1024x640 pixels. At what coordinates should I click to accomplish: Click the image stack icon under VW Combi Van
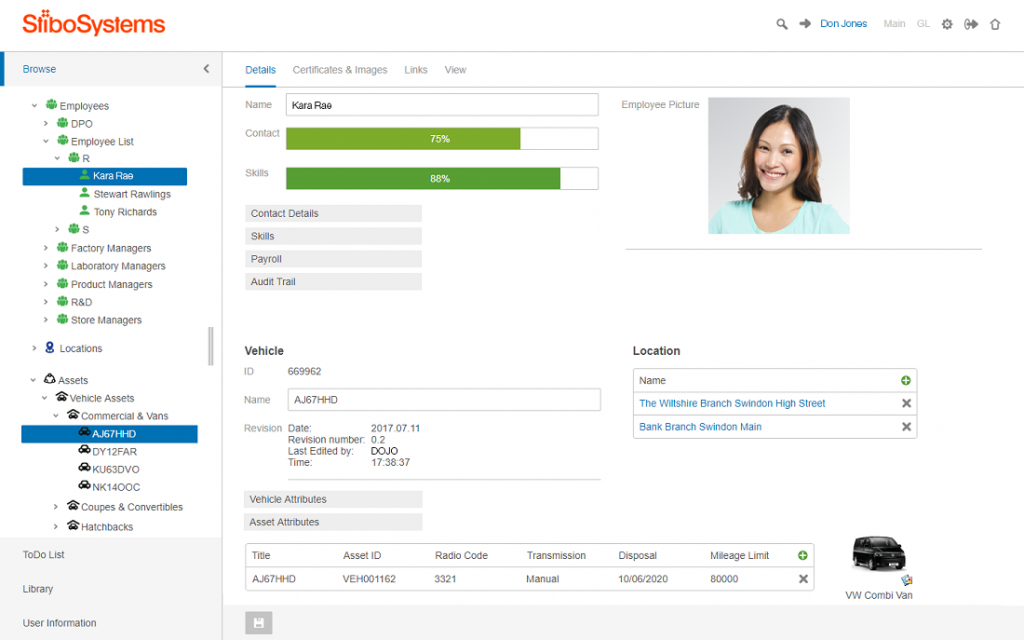click(907, 579)
